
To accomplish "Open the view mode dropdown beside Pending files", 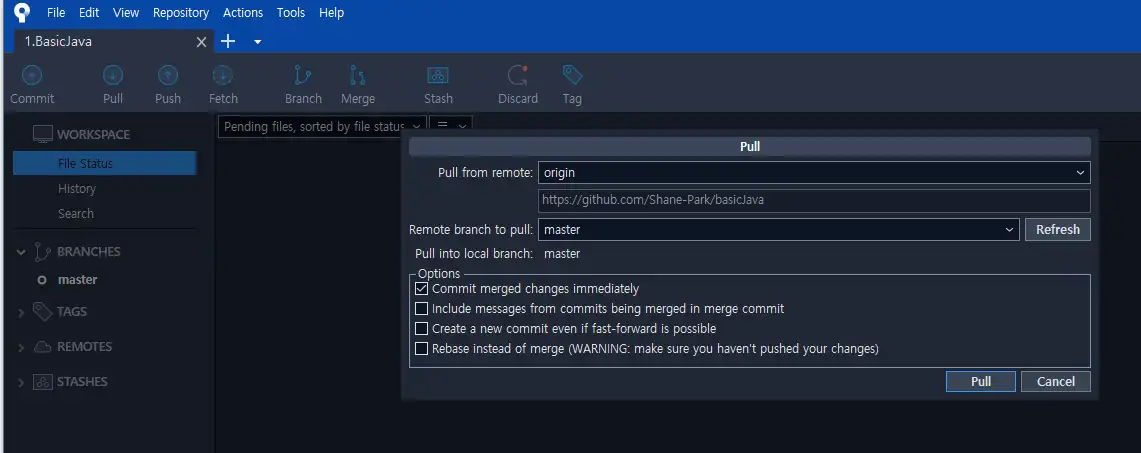I will point(451,127).
